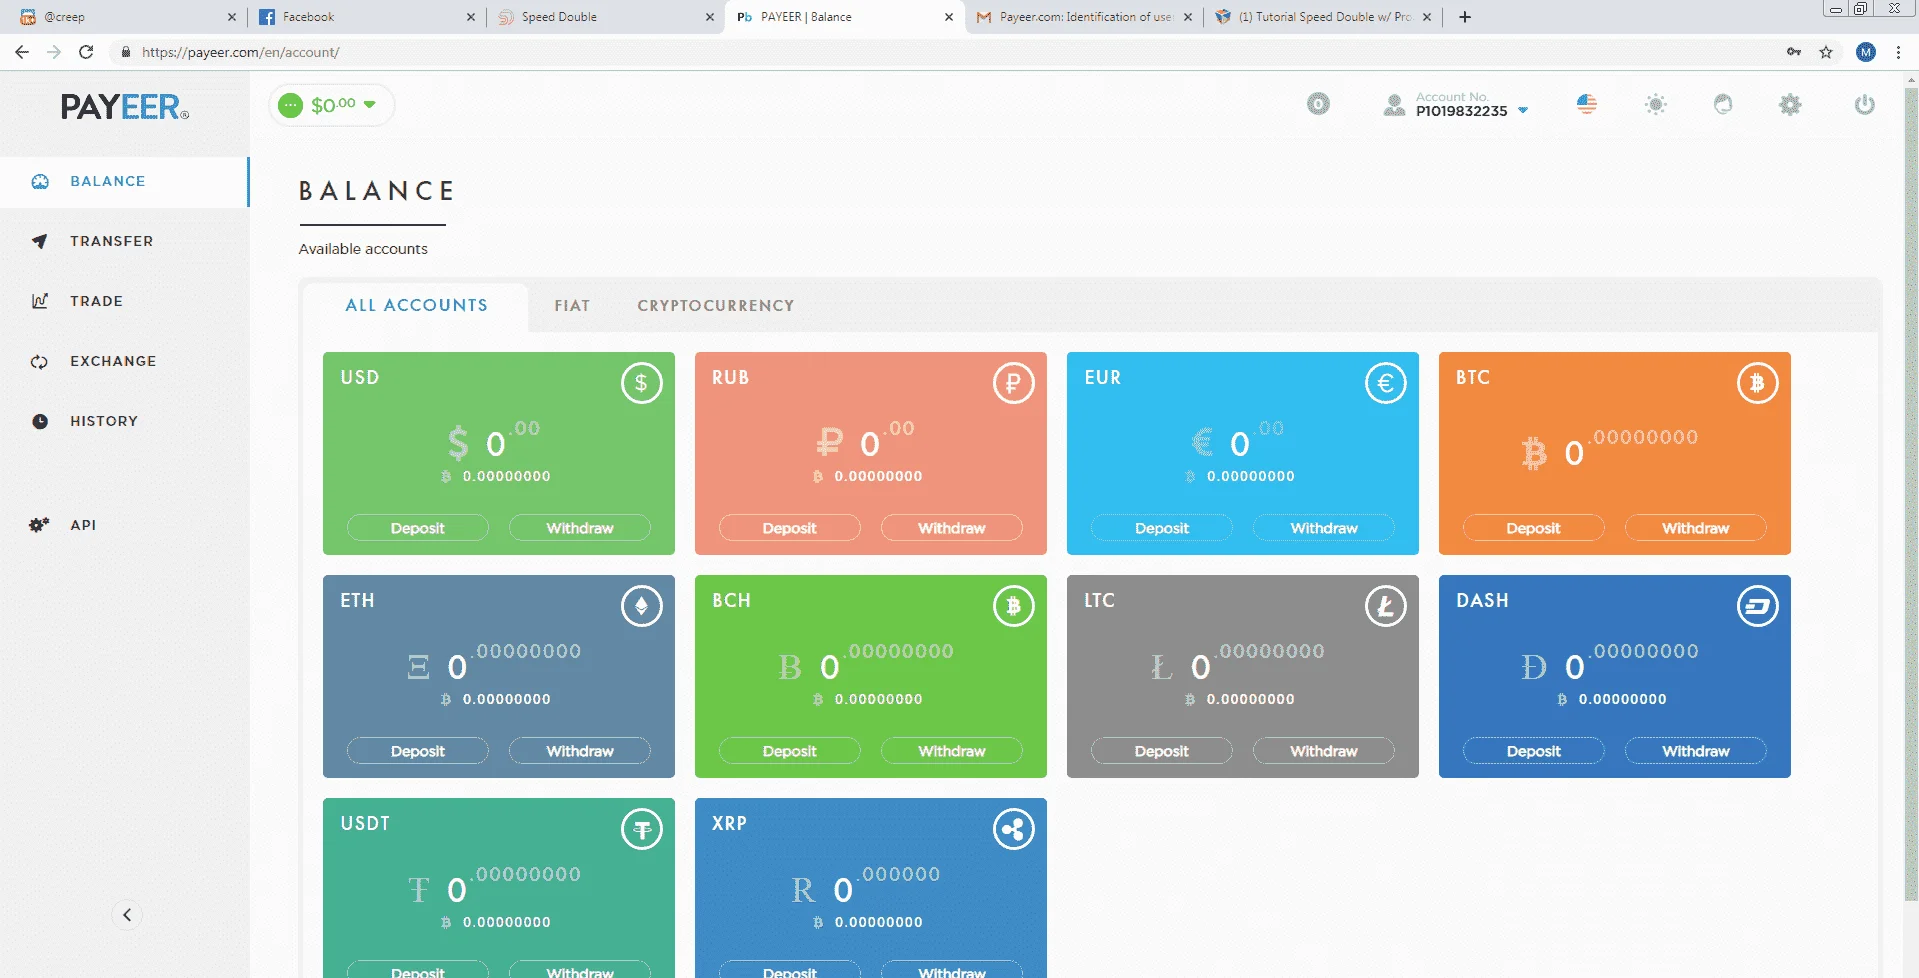The height and width of the screenshot is (978, 1919).
Task: Click the saved password key icon
Action: click(1794, 52)
